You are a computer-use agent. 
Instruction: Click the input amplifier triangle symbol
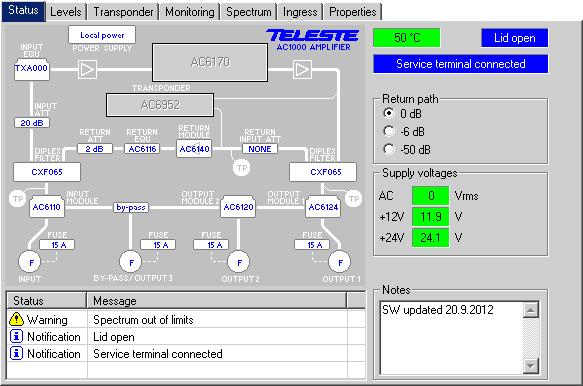(87, 70)
